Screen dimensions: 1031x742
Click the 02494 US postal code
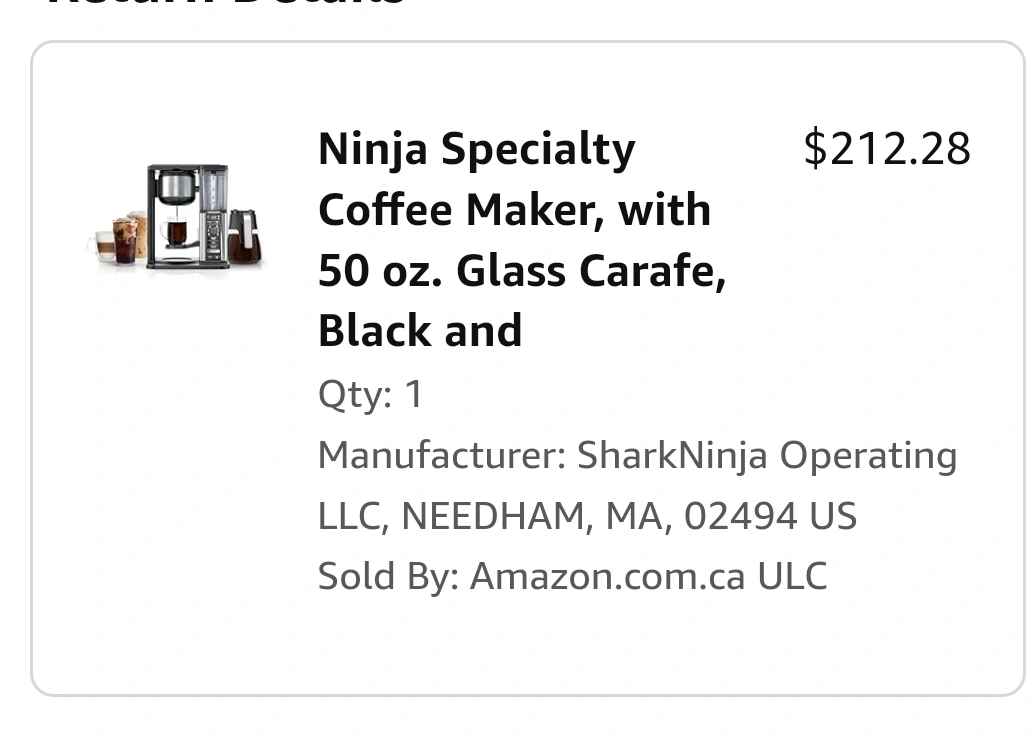[770, 517]
